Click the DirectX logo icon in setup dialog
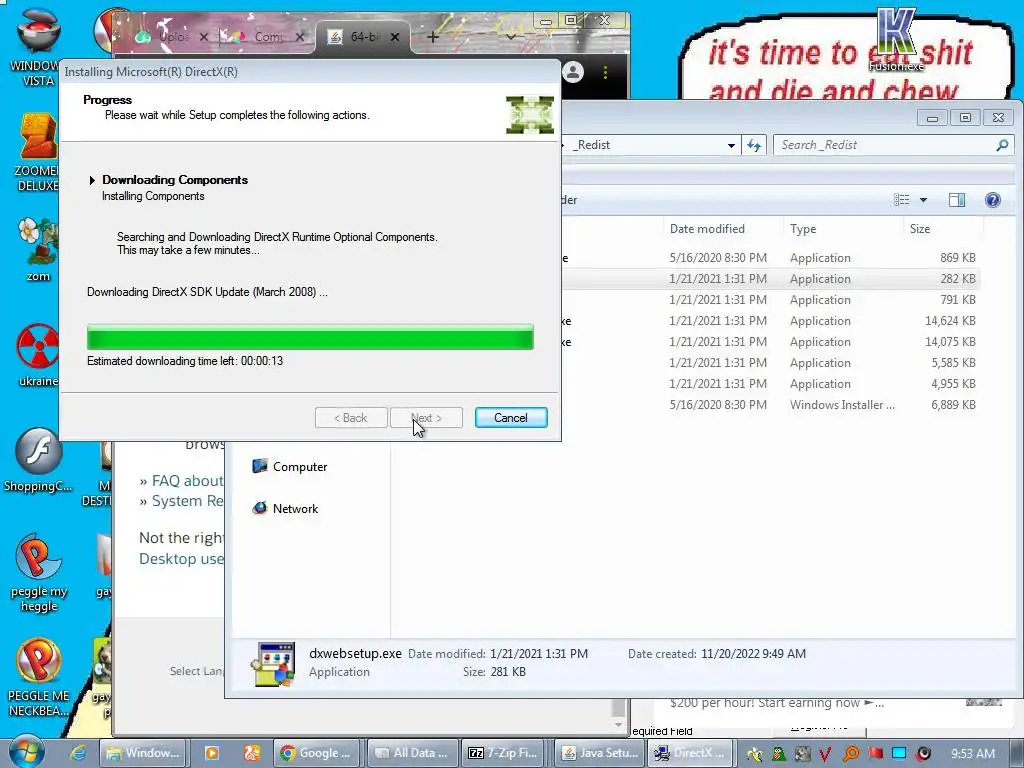Viewport: 1024px width, 768px height. tap(530, 115)
